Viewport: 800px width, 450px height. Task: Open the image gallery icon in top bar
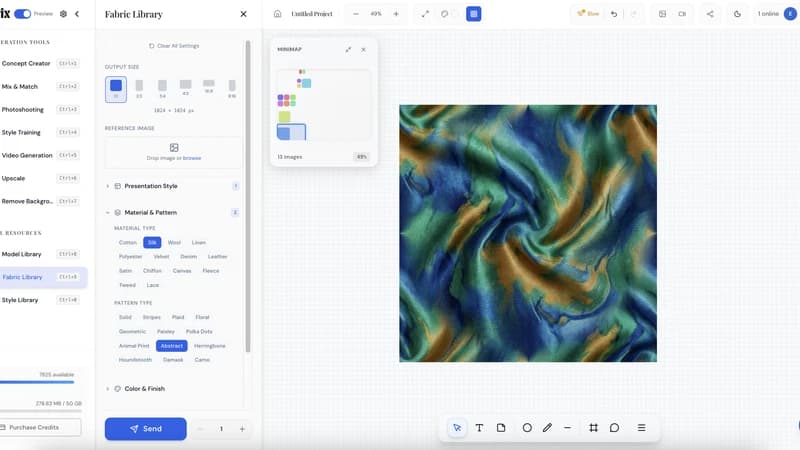click(662, 14)
